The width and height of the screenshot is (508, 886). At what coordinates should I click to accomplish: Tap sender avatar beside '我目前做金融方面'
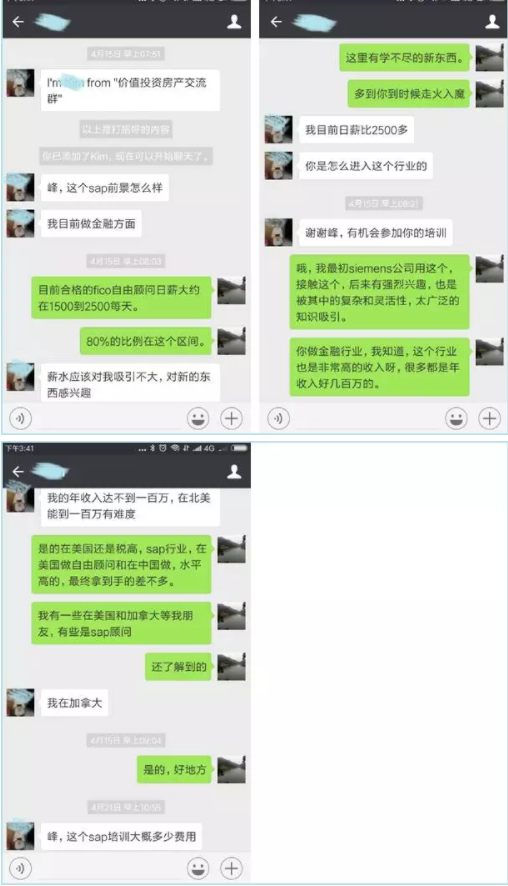20,223
